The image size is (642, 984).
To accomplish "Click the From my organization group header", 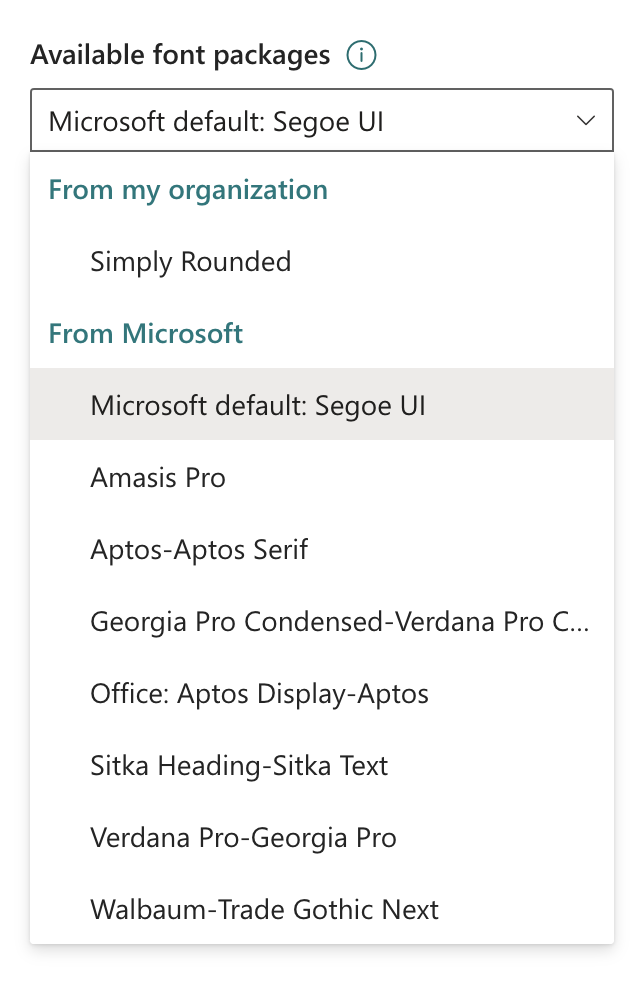I will click(188, 190).
